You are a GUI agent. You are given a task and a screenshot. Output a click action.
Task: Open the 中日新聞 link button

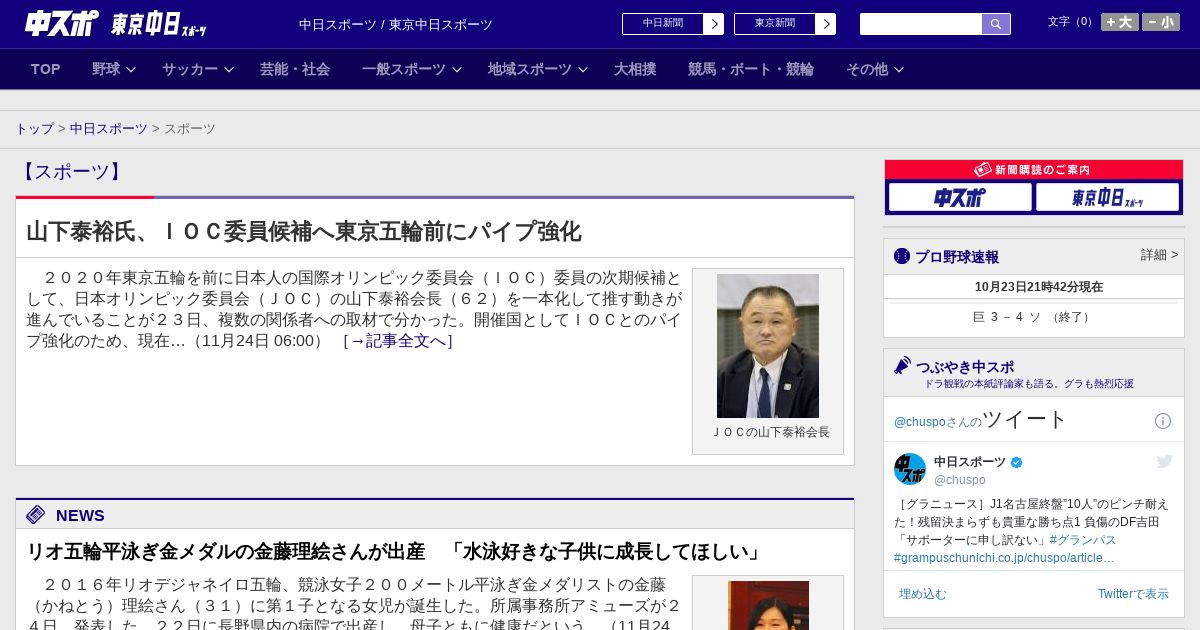663,24
